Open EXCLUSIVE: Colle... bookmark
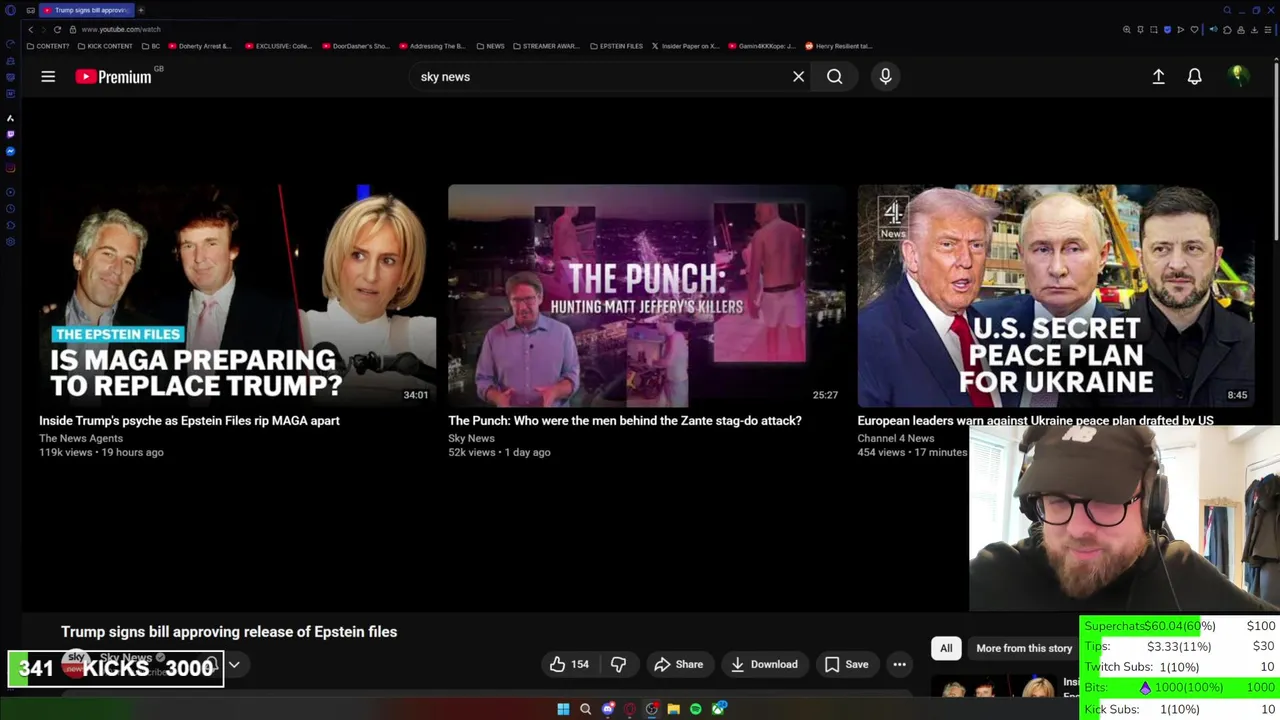1280x720 pixels. point(278,46)
